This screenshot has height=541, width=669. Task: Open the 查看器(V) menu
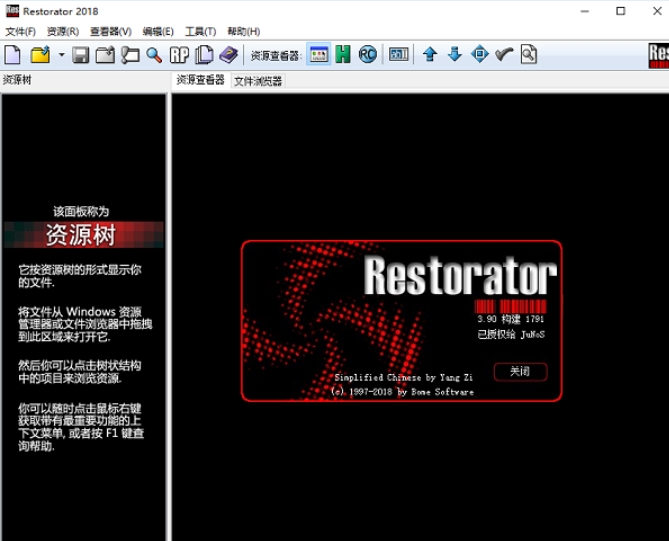click(x=111, y=32)
